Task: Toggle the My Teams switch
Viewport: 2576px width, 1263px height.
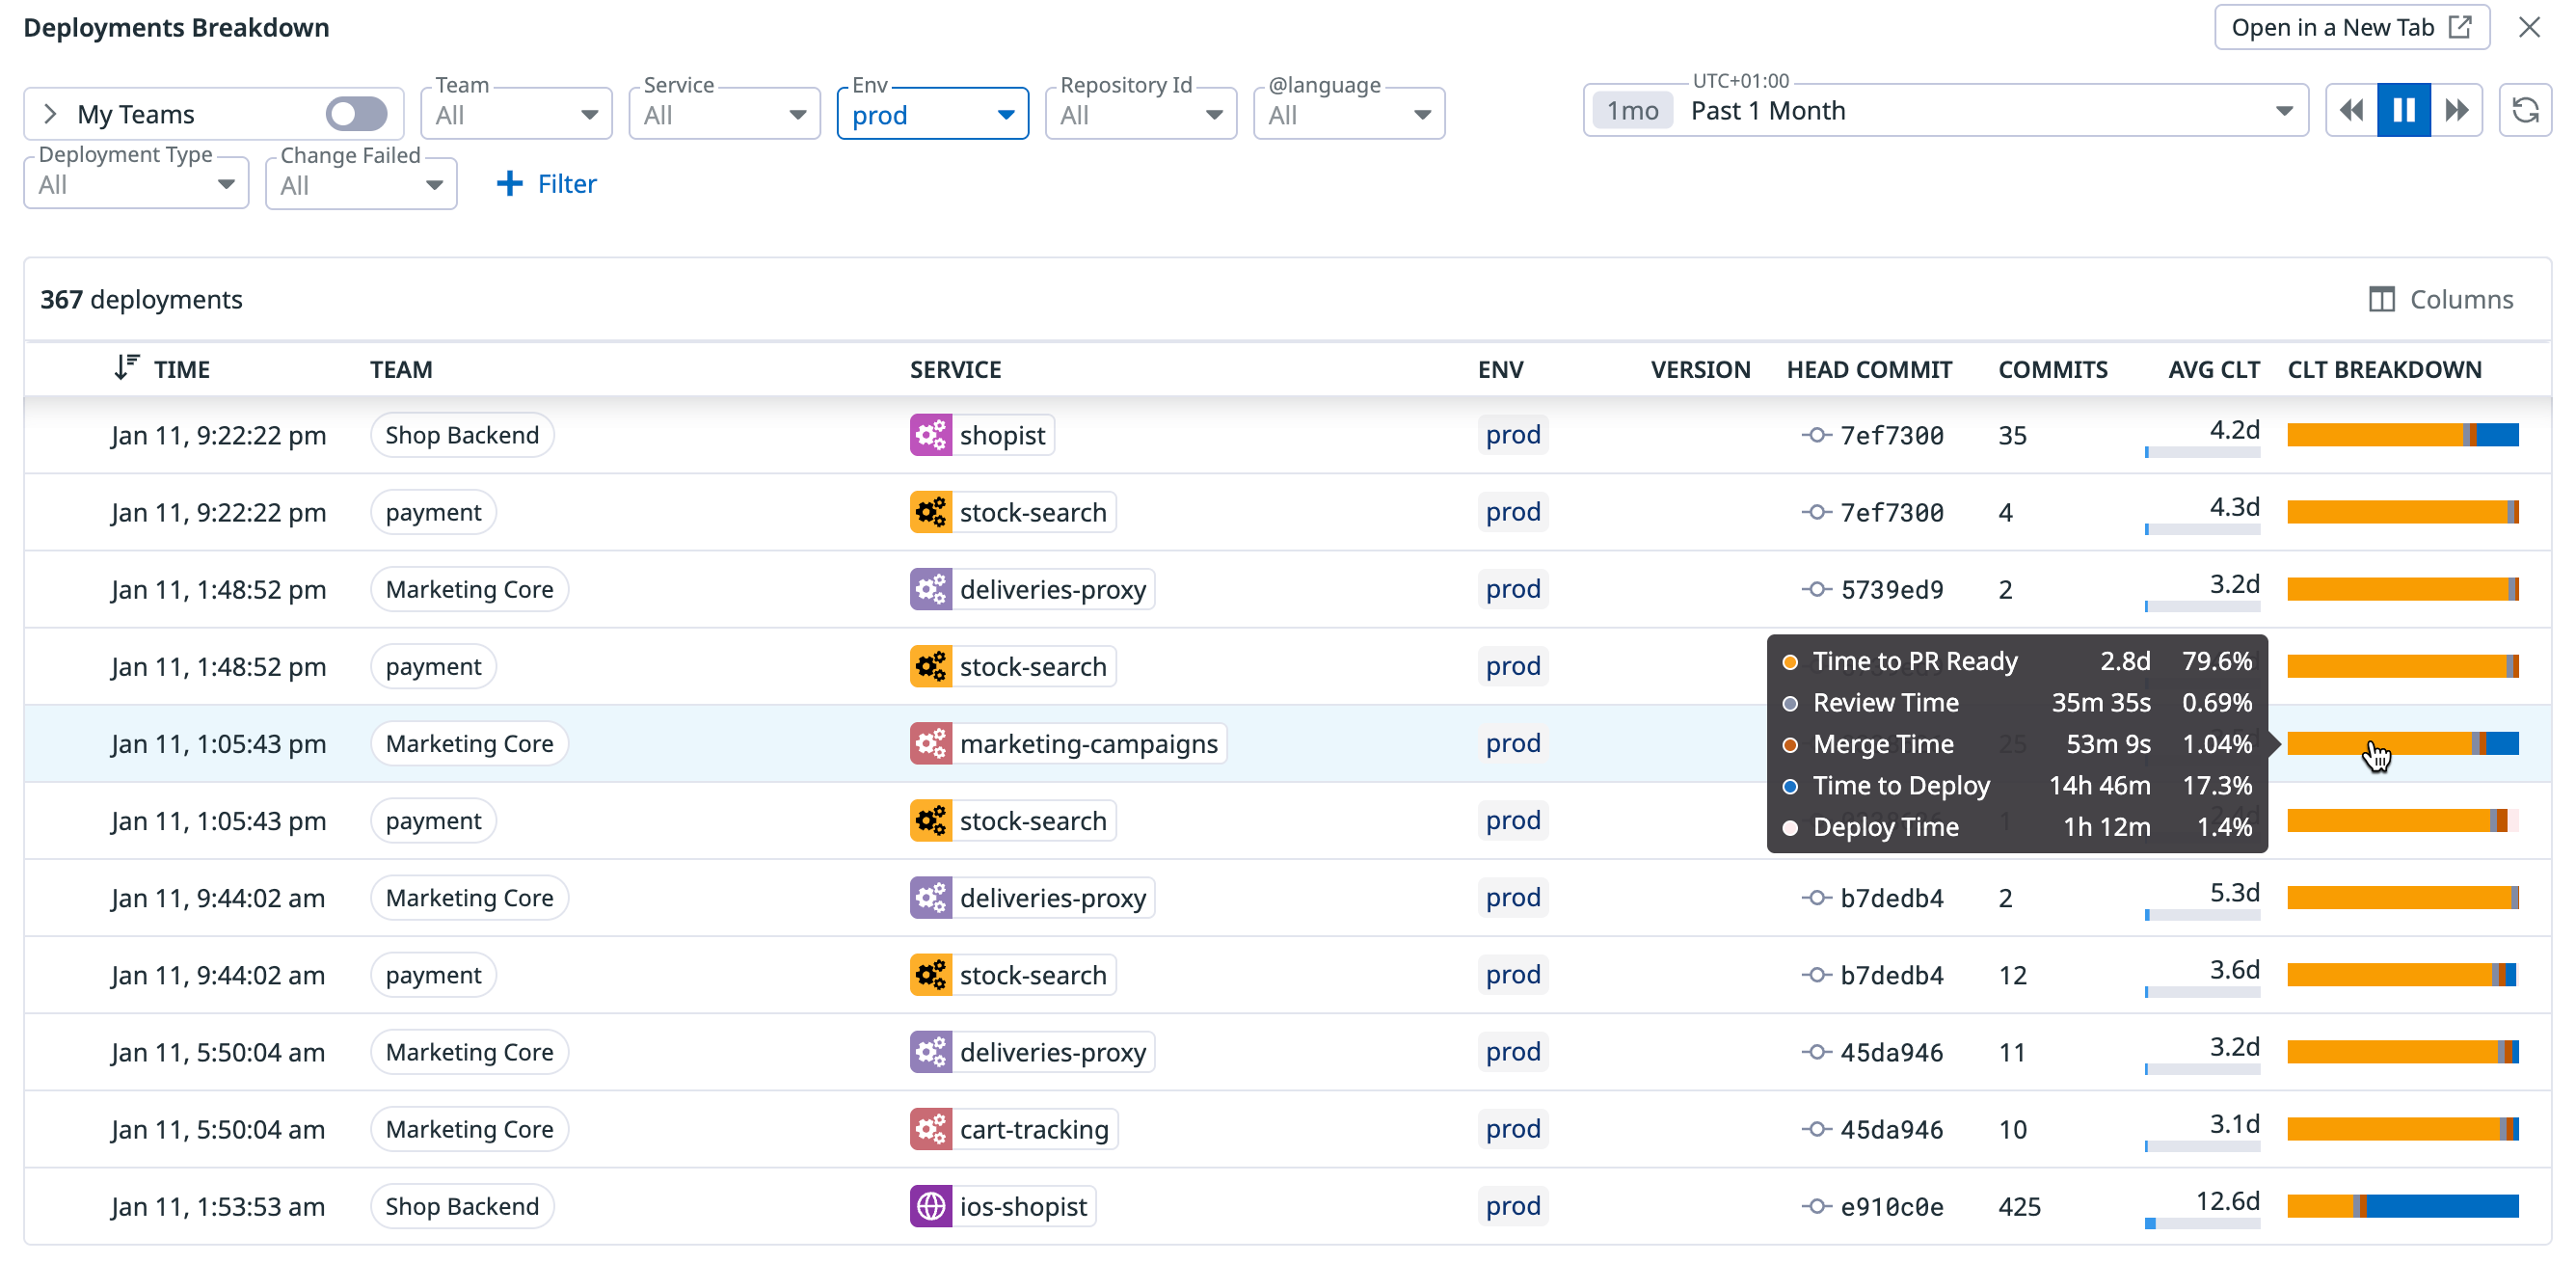Action: pyautogui.click(x=356, y=114)
